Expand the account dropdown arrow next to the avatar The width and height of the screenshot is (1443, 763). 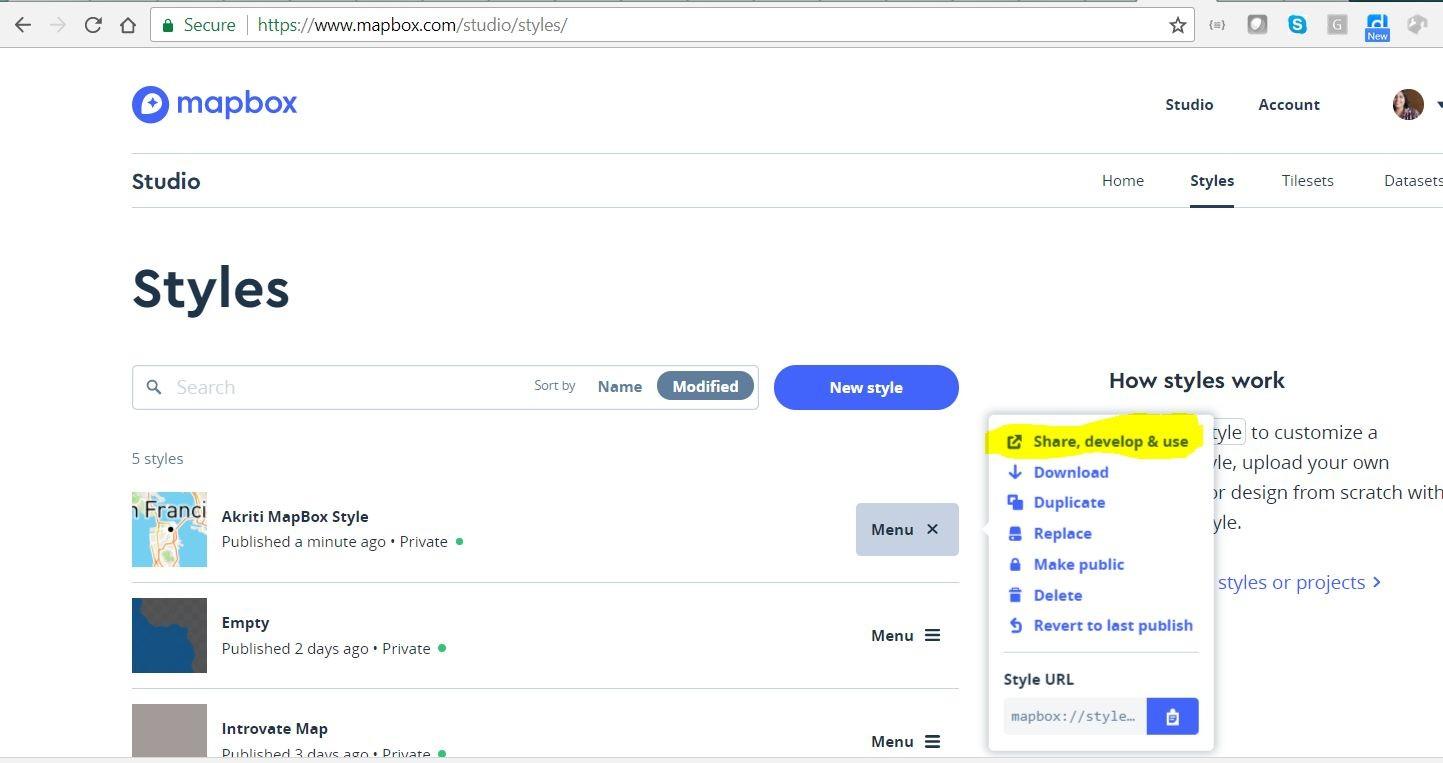pyautogui.click(x=1438, y=104)
